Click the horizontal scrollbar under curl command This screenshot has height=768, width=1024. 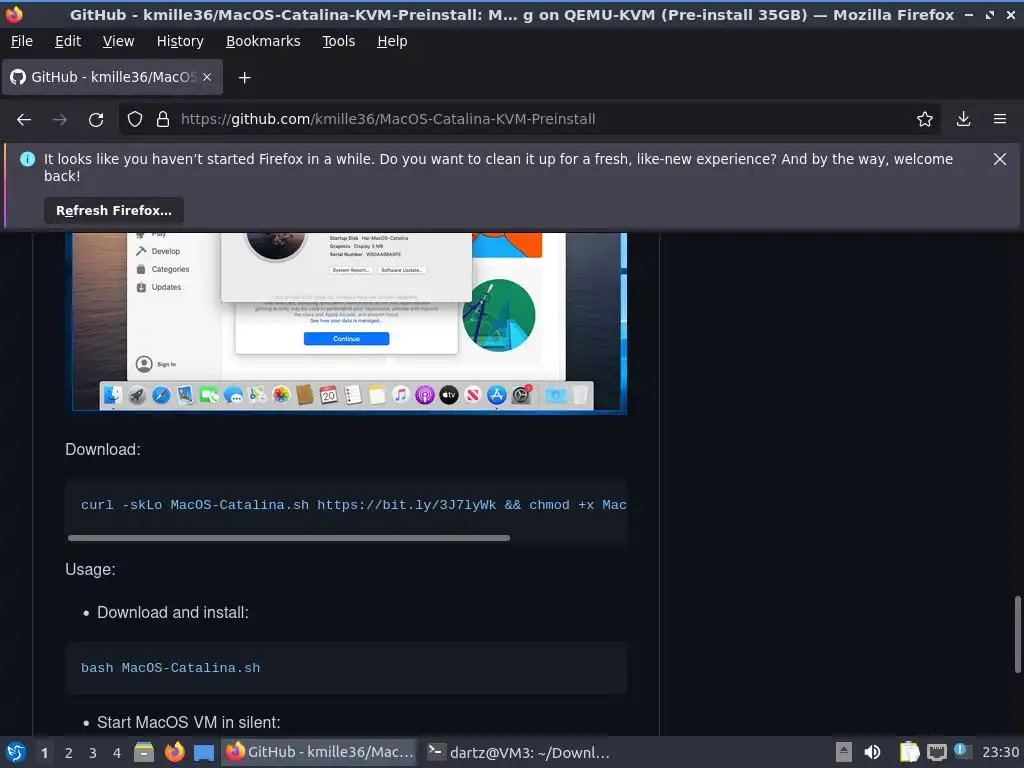coord(289,538)
